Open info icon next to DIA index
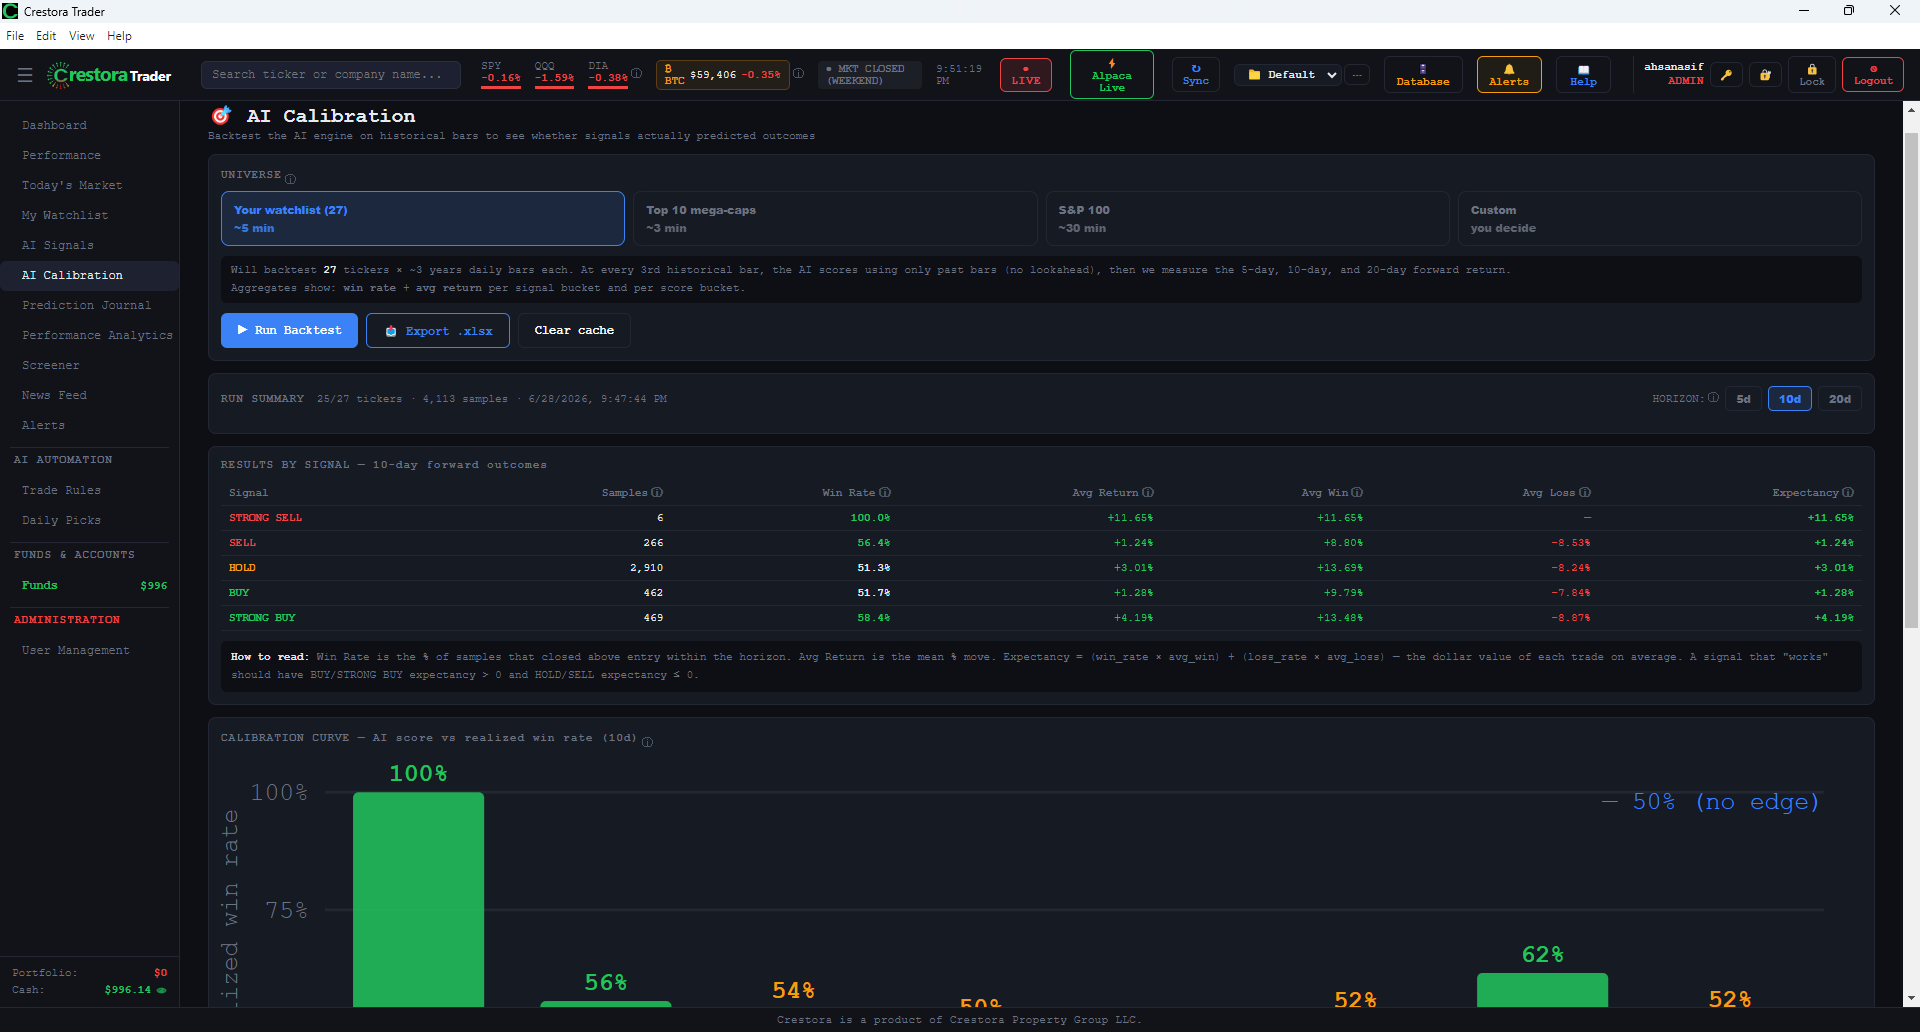Viewport: 1920px width, 1032px height. coord(636,73)
